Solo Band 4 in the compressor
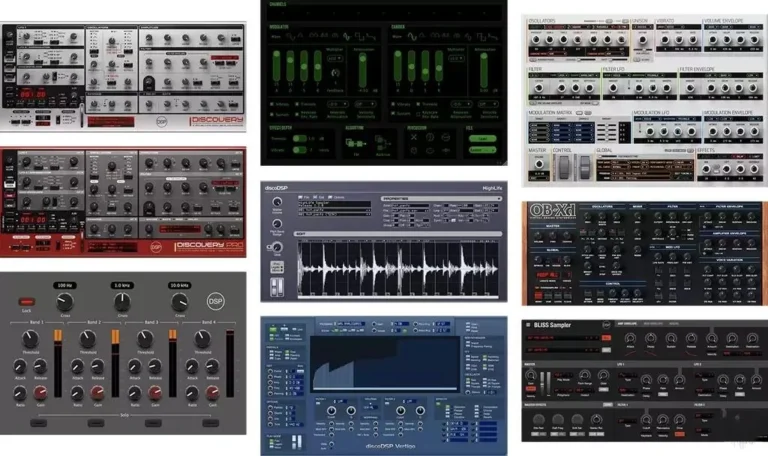This screenshot has width=768, height=456. (x=211, y=423)
